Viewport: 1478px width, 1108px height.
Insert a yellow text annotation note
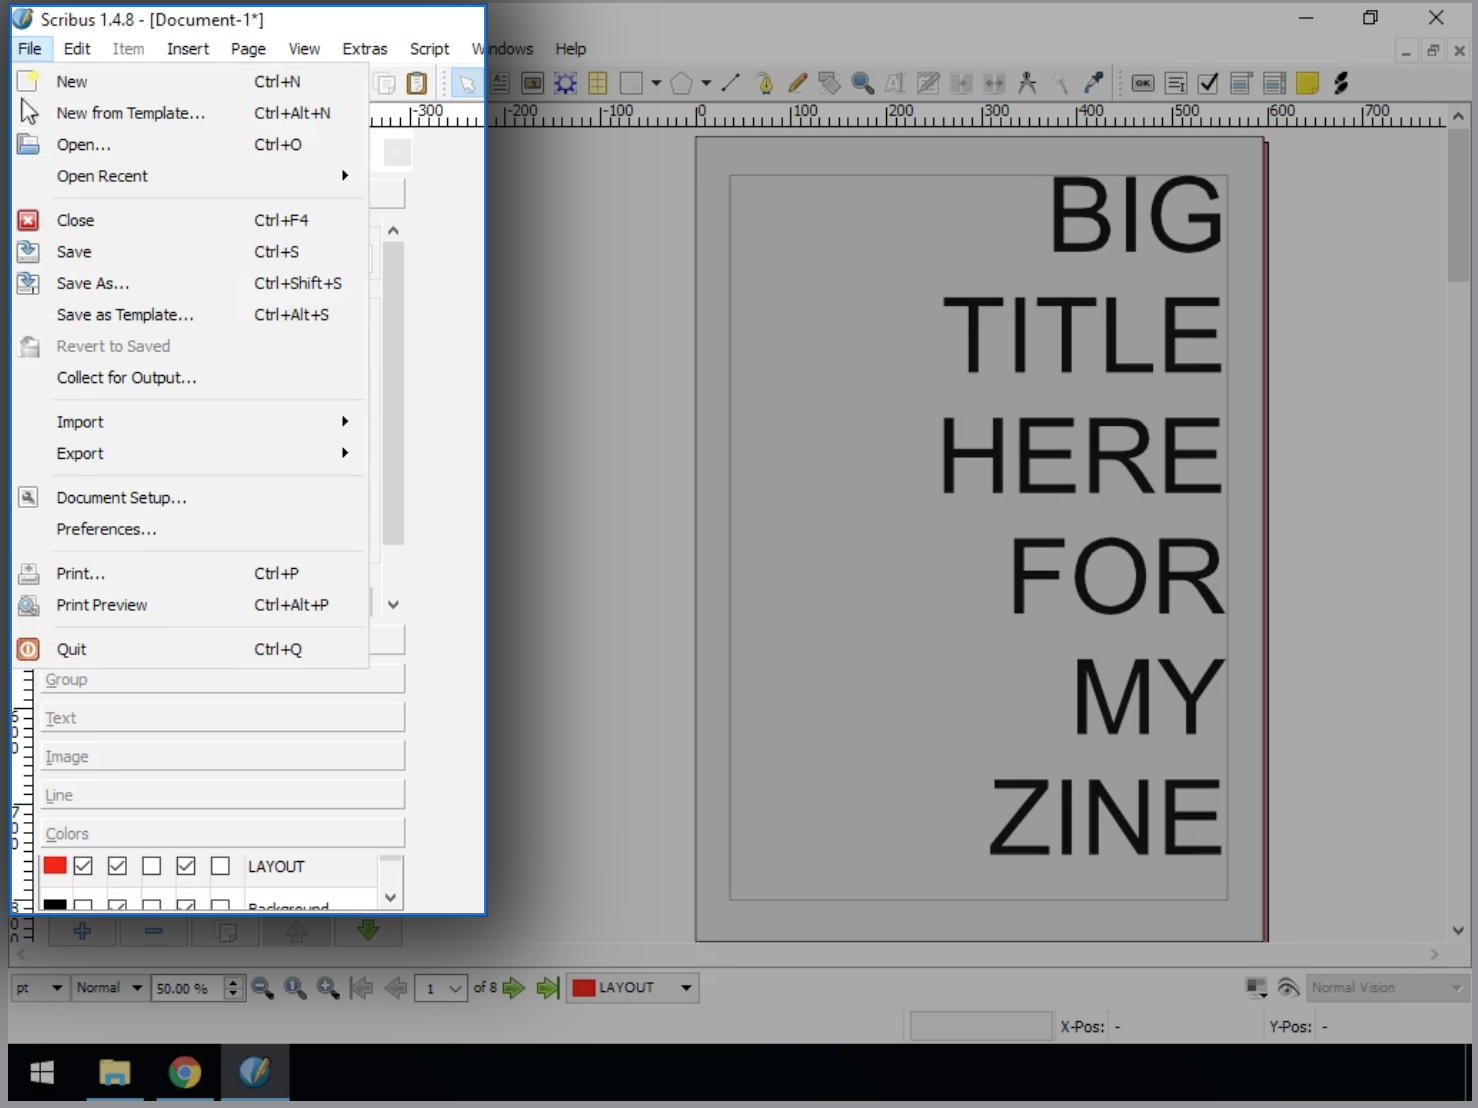tap(1307, 84)
